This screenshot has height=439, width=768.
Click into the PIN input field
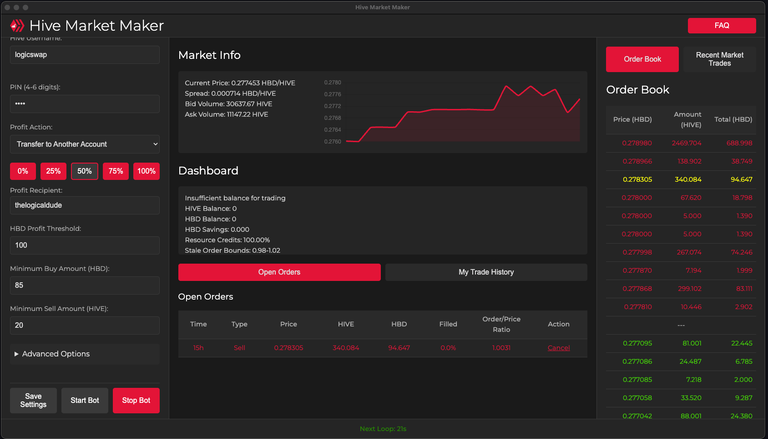tap(85, 104)
